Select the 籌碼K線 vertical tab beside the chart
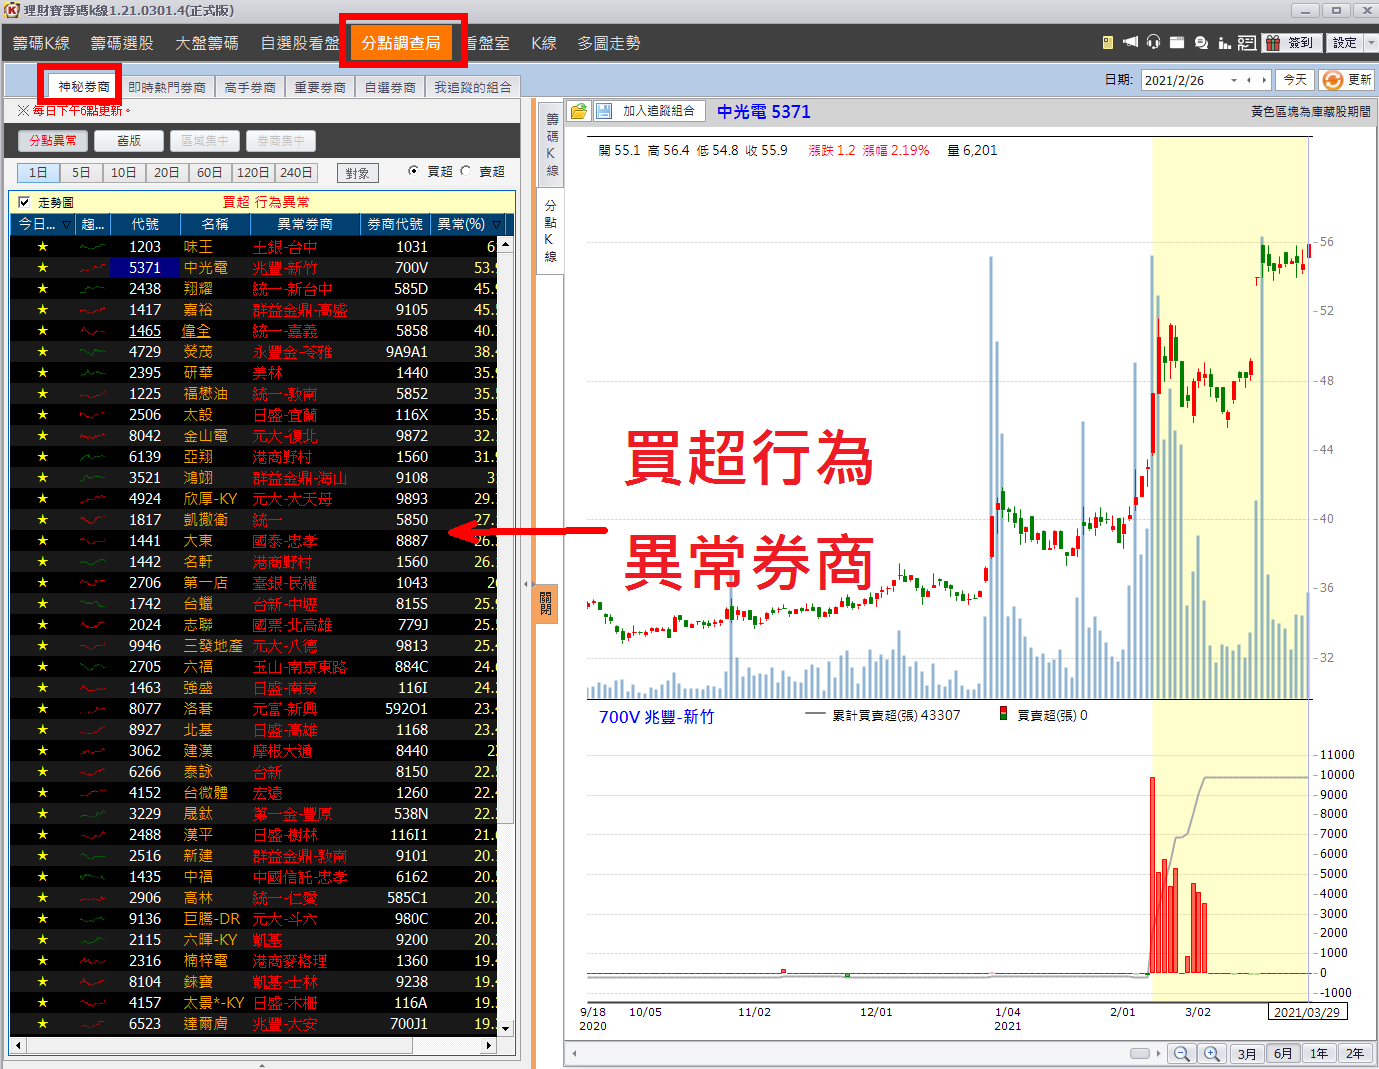1379x1069 pixels. point(551,145)
